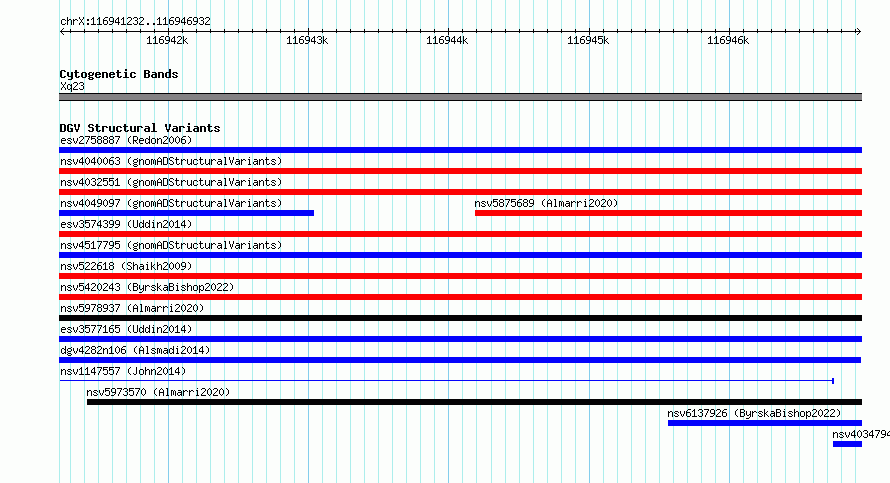Click the 116943k ruler tick label
The width and height of the screenshot is (890, 483).
click(x=307, y=40)
